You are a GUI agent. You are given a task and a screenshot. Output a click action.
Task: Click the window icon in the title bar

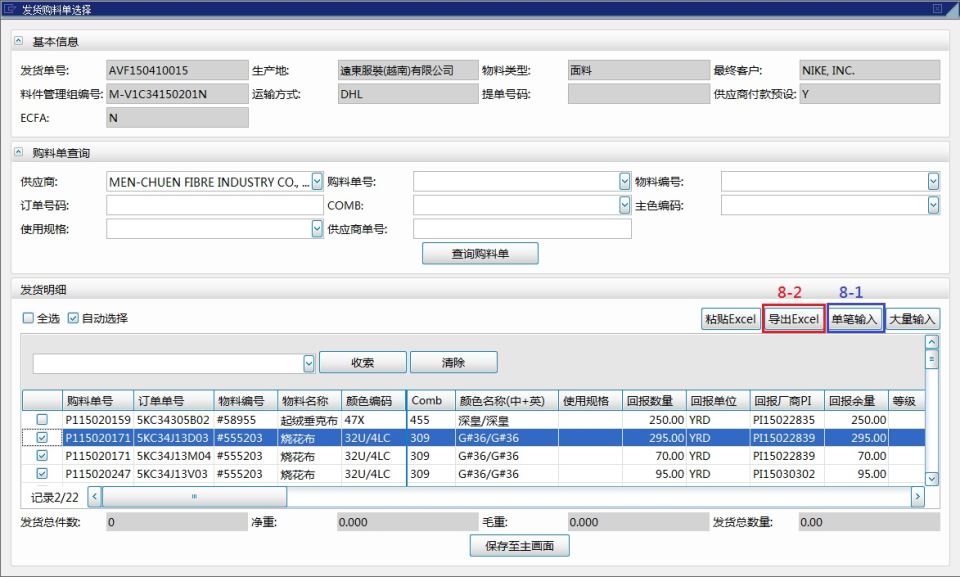pos(10,9)
